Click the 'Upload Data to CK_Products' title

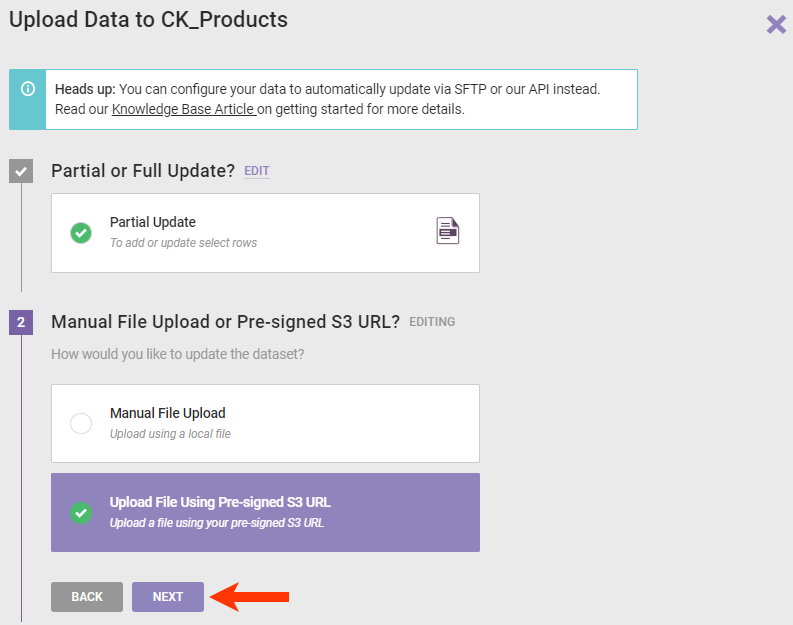point(148,19)
